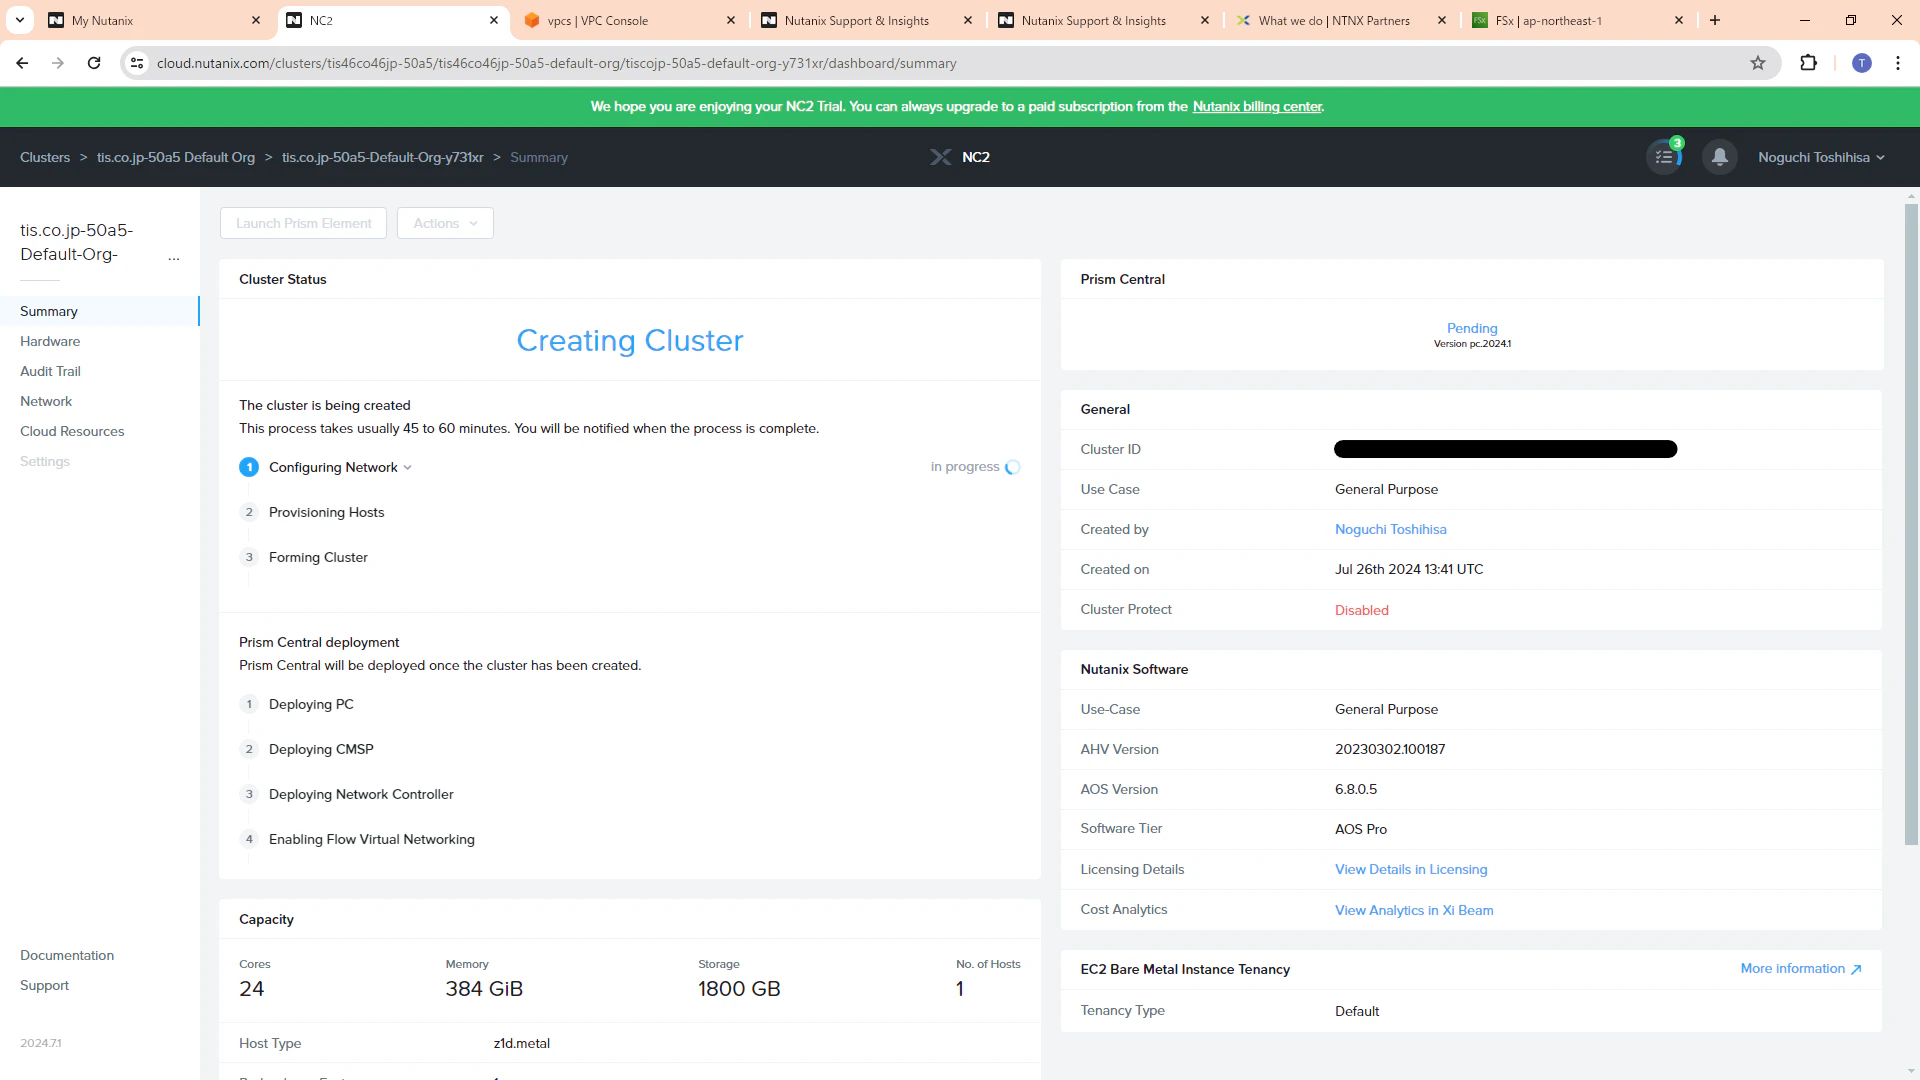Open the notifications bell icon
The height and width of the screenshot is (1080, 1920).
(x=1720, y=157)
